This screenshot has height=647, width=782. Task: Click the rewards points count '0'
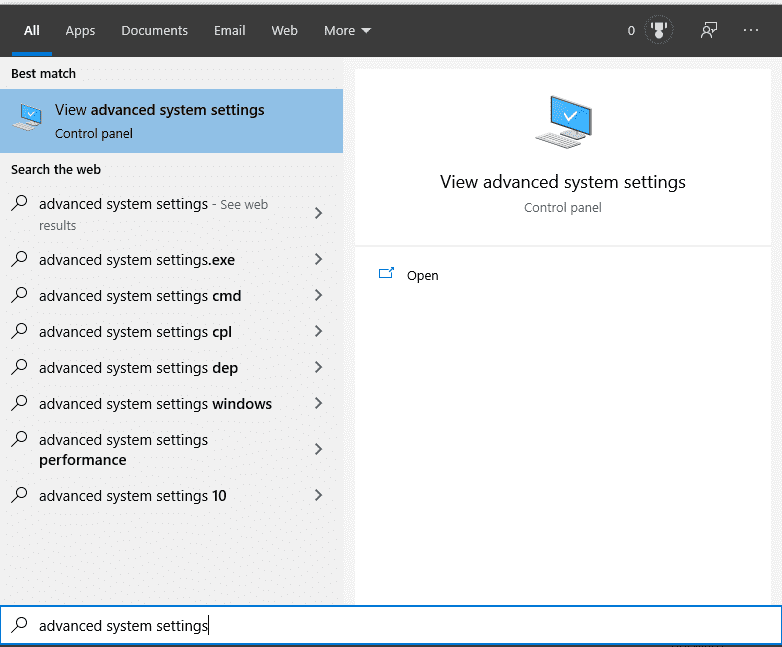[631, 31]
